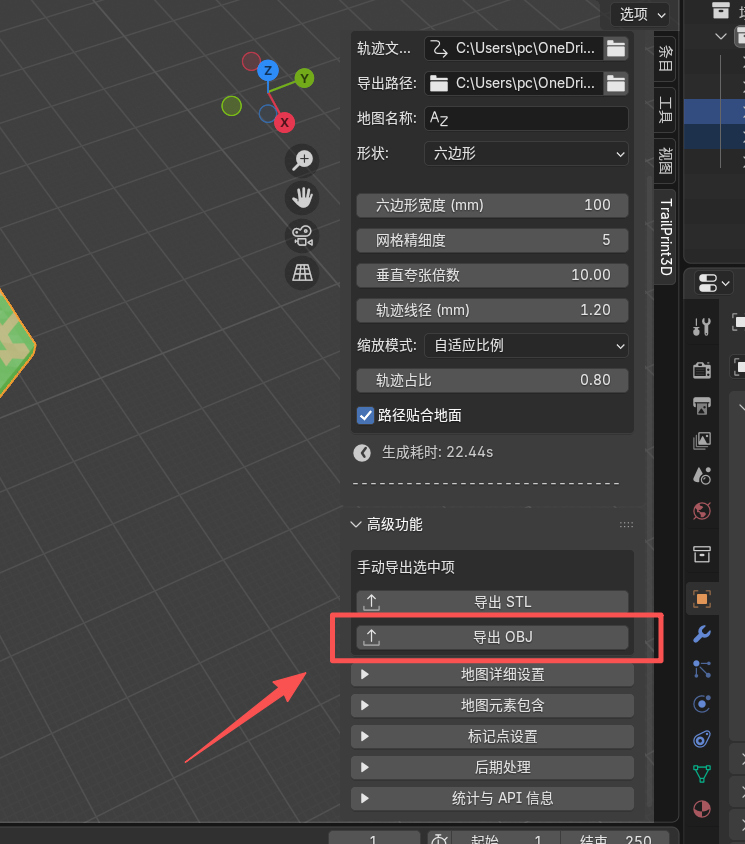
Task: Expand 地图详细设置 section
Action: pyautogui.click(x=492, y=674)
